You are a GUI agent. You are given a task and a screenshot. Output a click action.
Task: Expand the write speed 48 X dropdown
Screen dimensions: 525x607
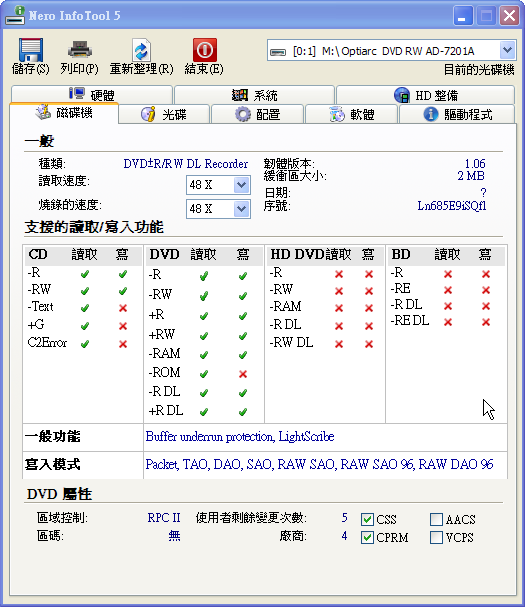coord(242,209)
